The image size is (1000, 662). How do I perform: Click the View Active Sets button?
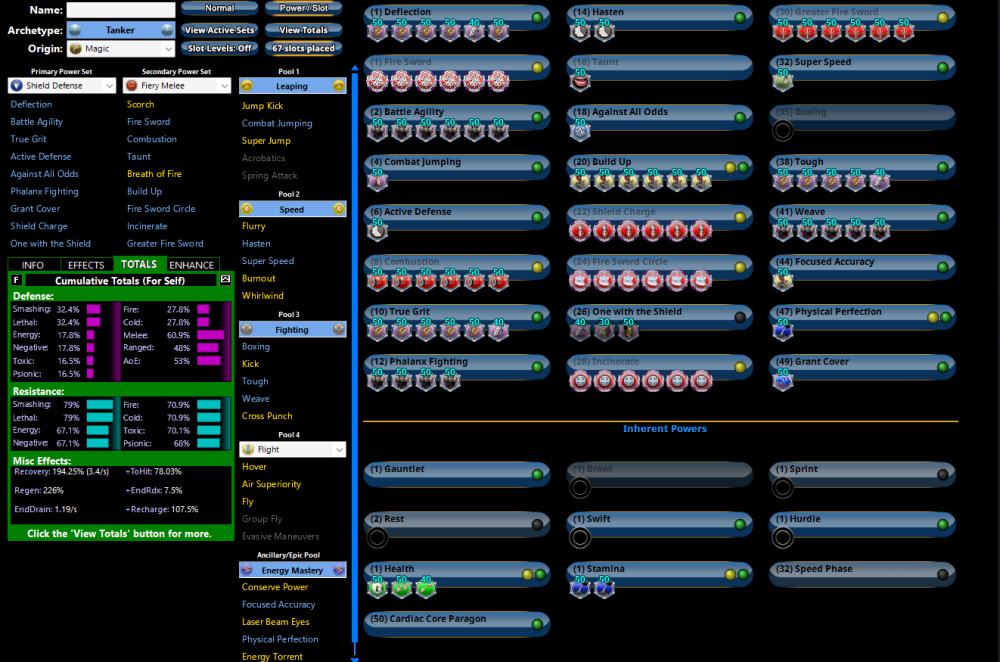click(219, 30)
